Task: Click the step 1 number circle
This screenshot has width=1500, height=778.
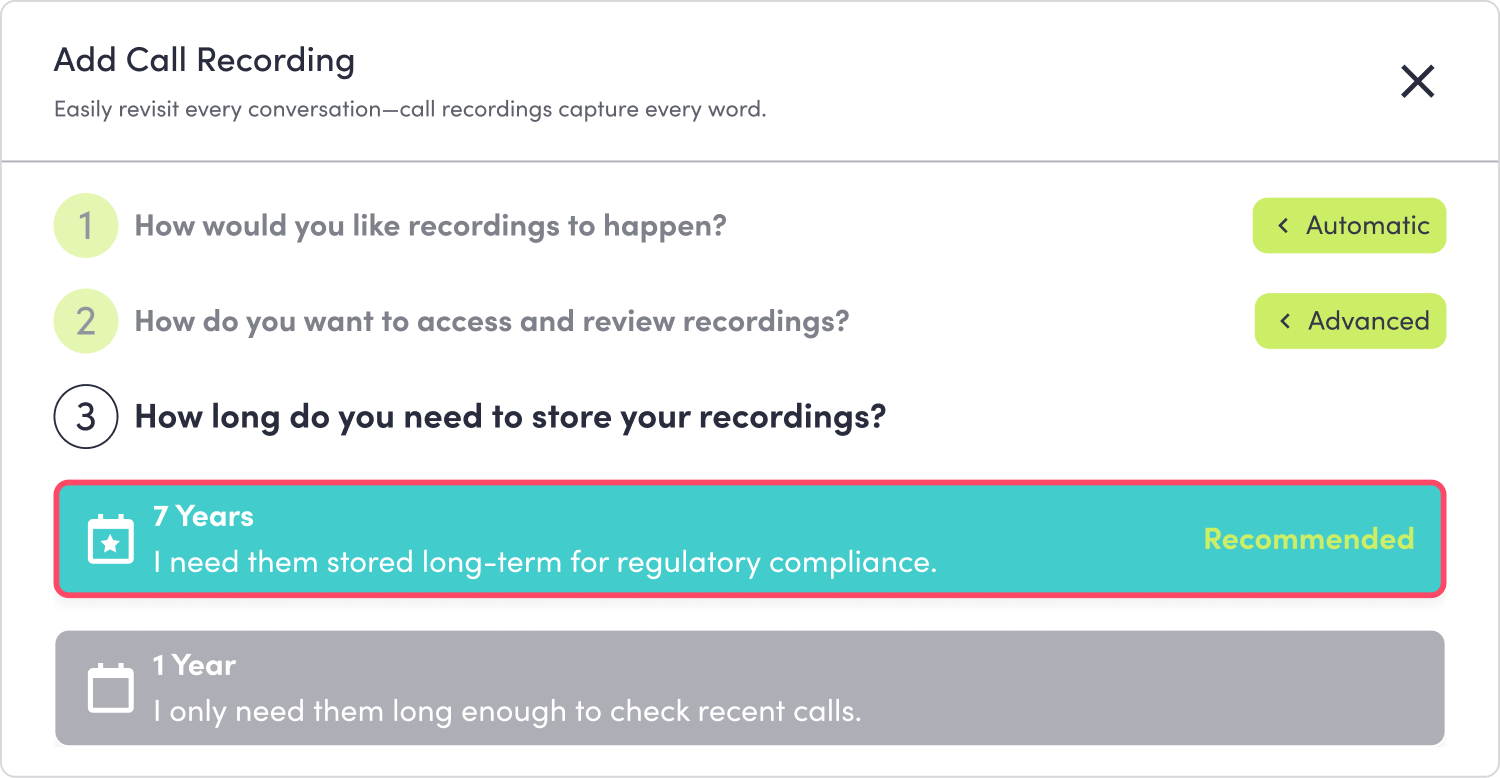Action: [86, 226]
